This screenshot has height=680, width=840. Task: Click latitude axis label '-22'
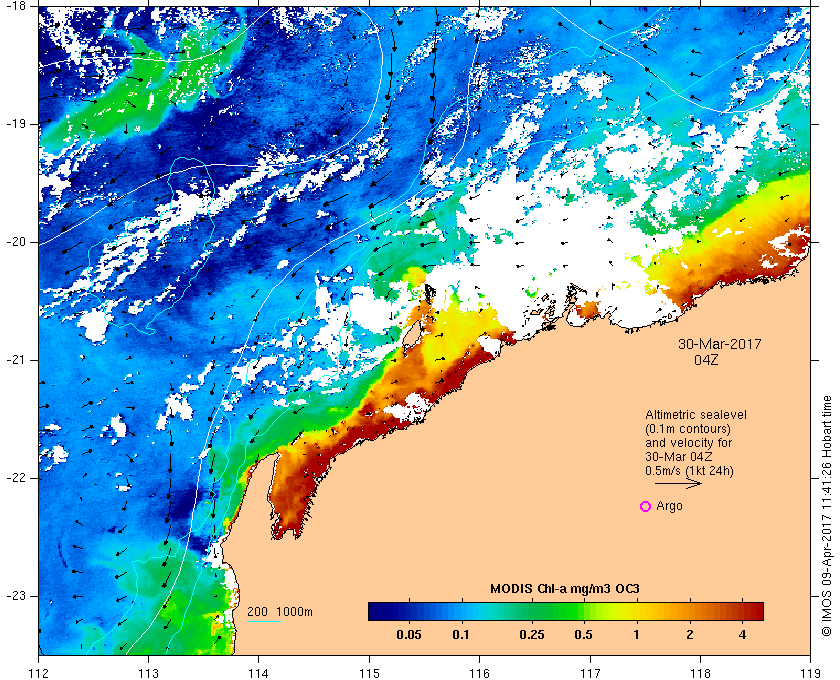(x=16, y=477)
